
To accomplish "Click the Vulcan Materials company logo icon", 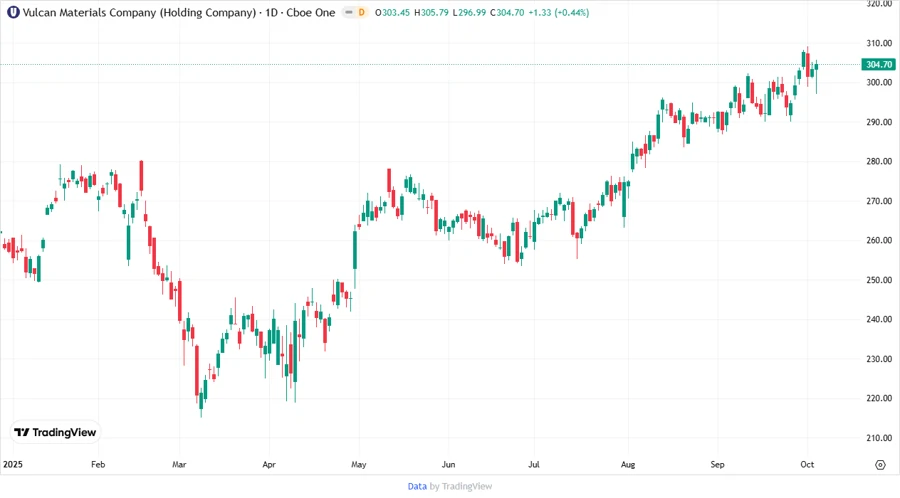I will point(12,11).
